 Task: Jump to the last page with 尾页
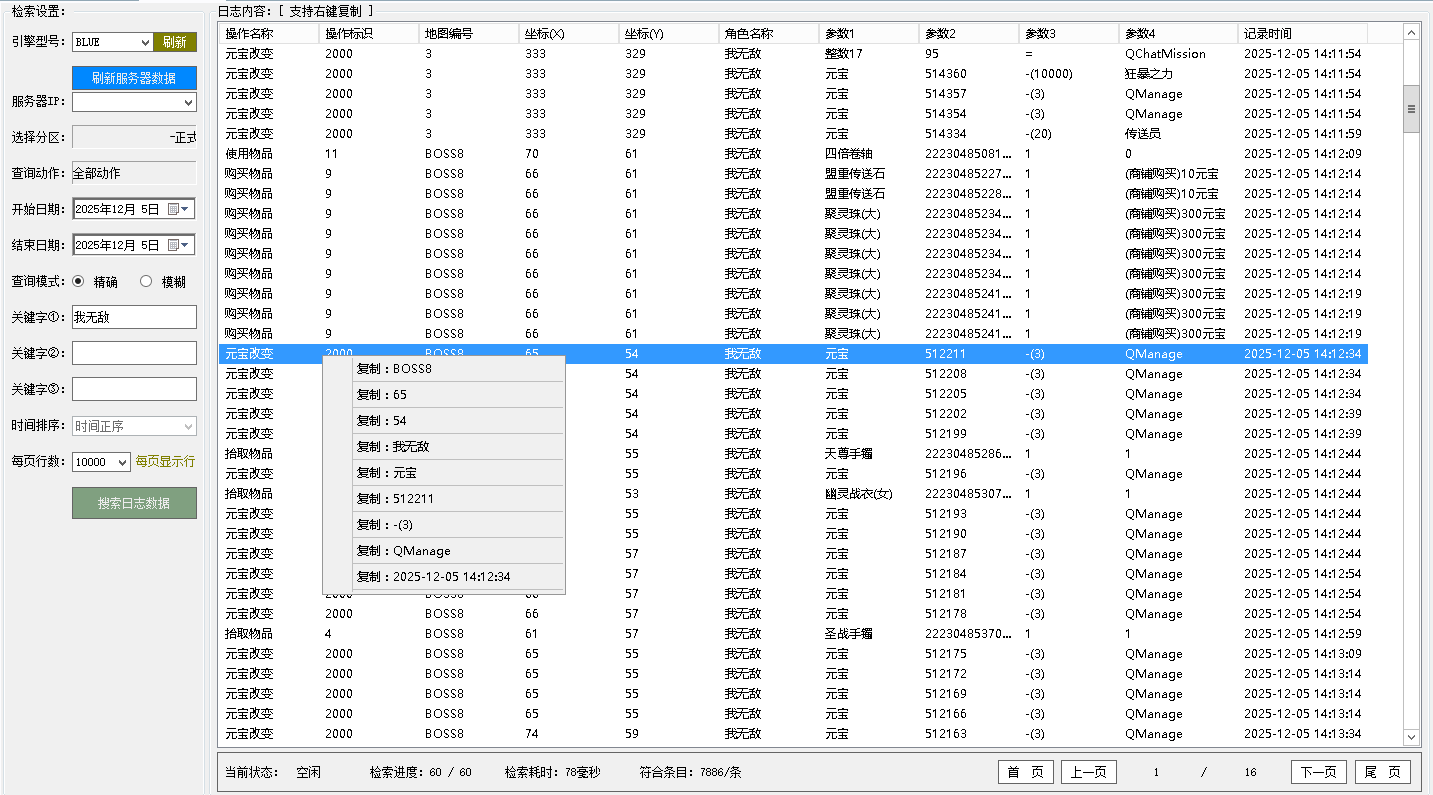pyautogui.click(x=1383, y=772)
